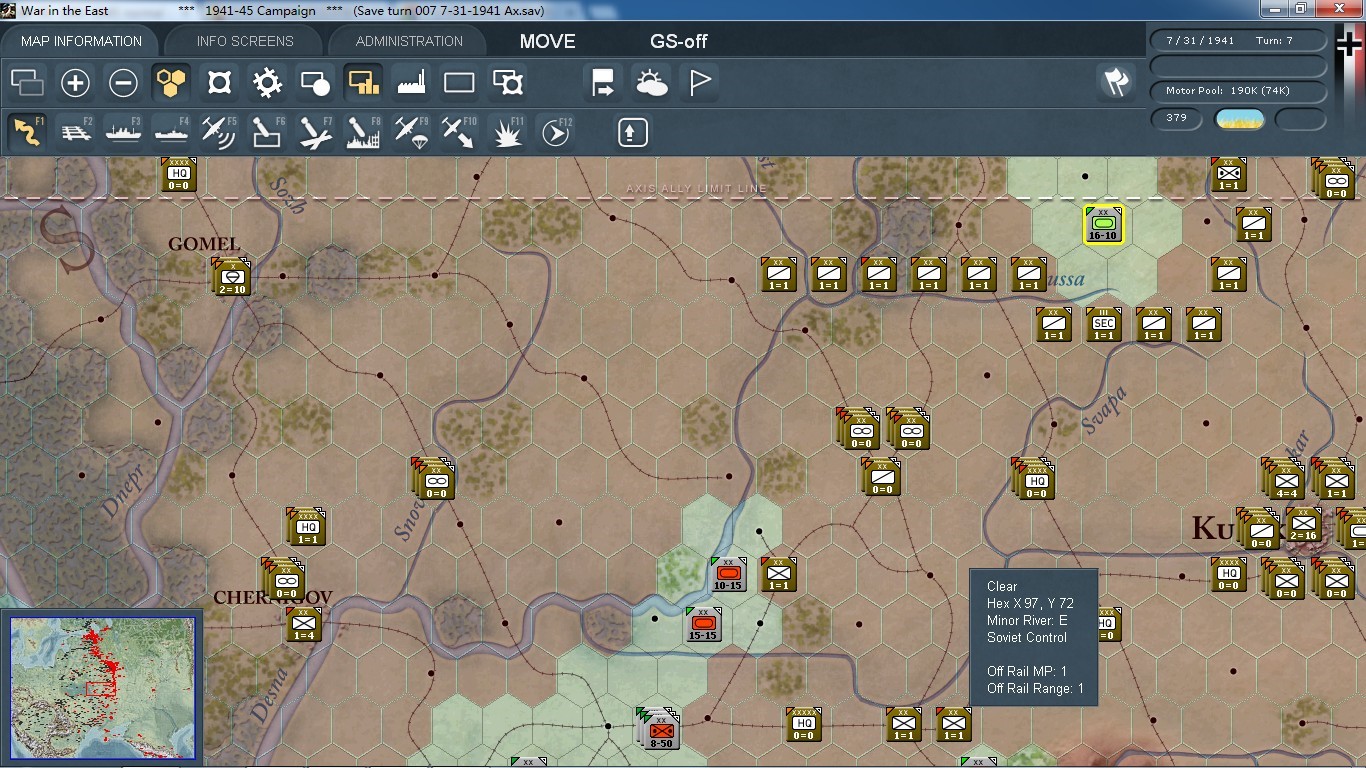Toggle the hex grid overlay icon
This screenshot has width=1366, height=768.
click(171, 83)
